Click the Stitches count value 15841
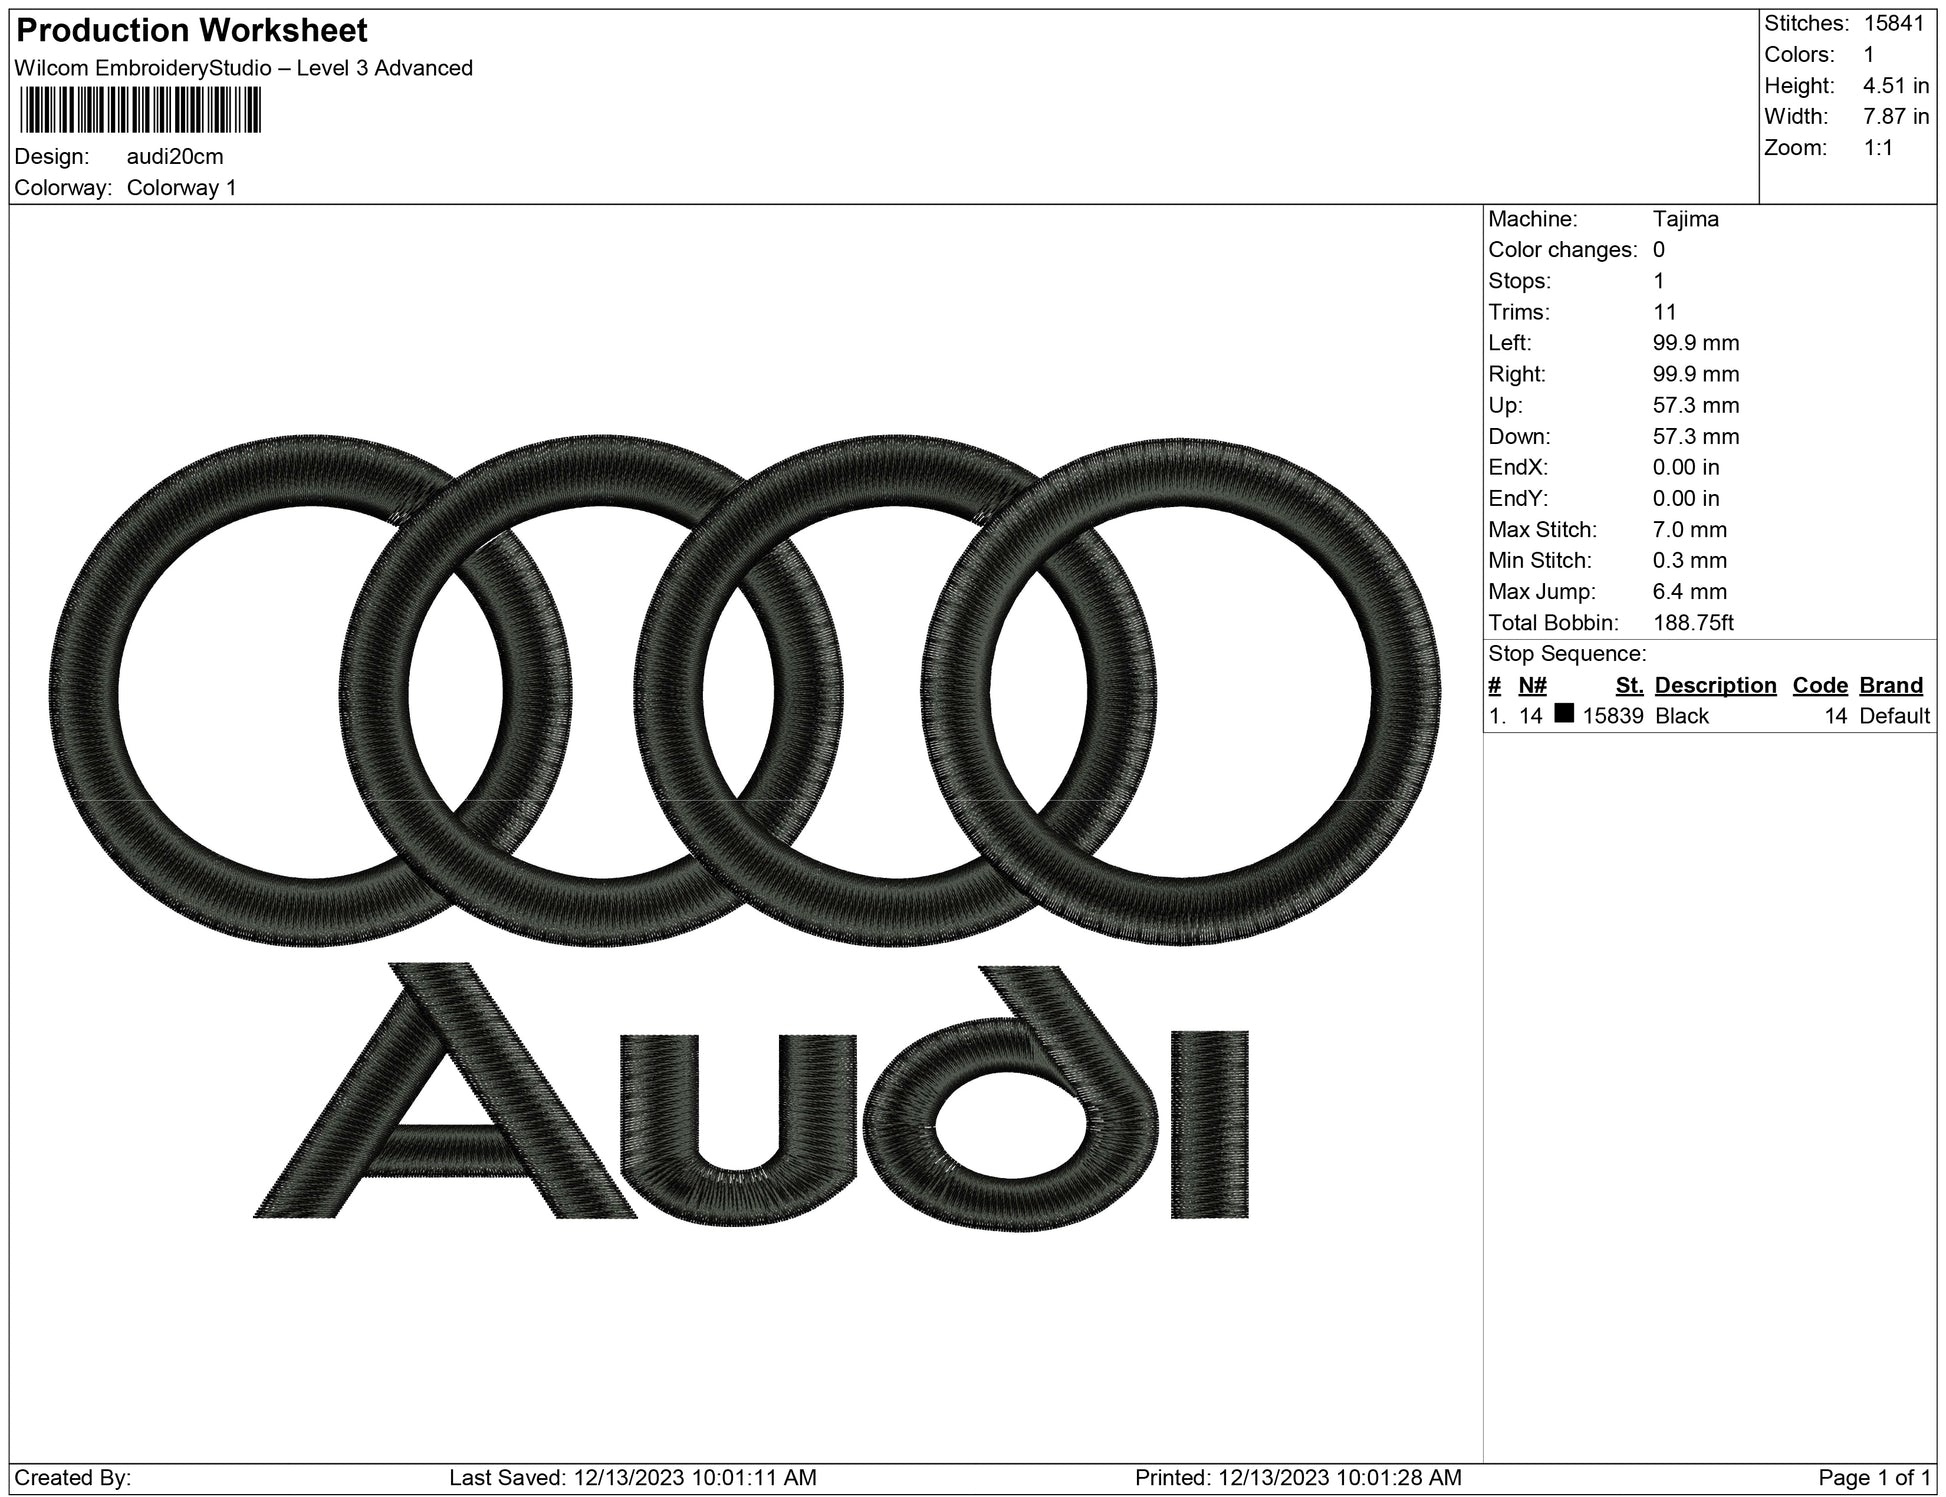 pos(1894,23)
